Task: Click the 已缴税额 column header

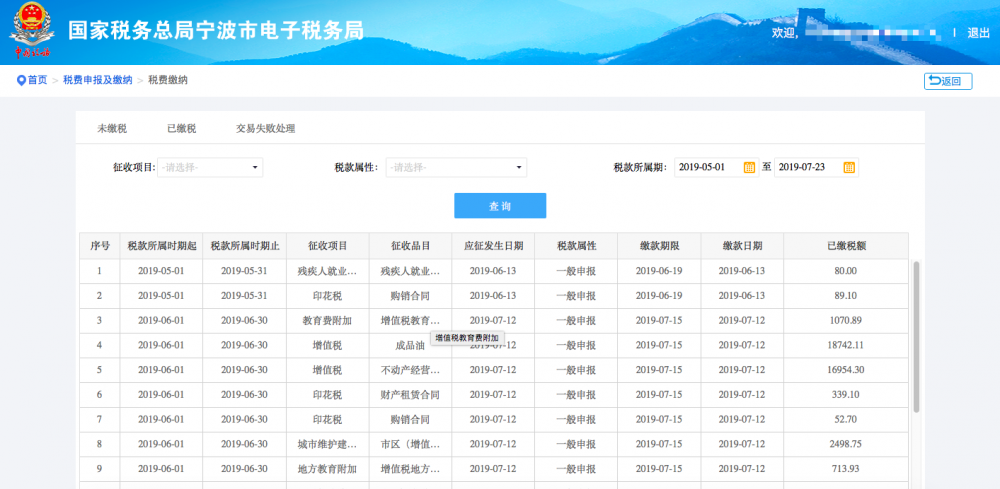Action: (x=846, y=245)
